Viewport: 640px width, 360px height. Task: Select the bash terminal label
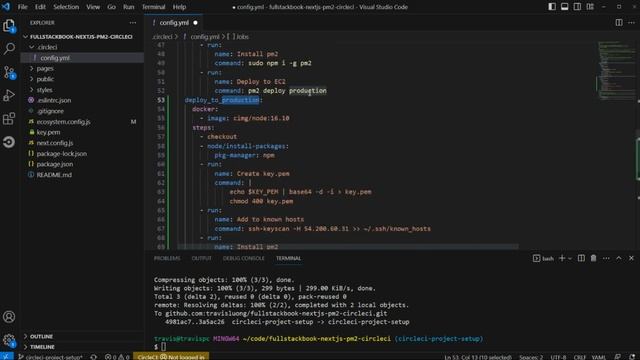coord(544,258)
